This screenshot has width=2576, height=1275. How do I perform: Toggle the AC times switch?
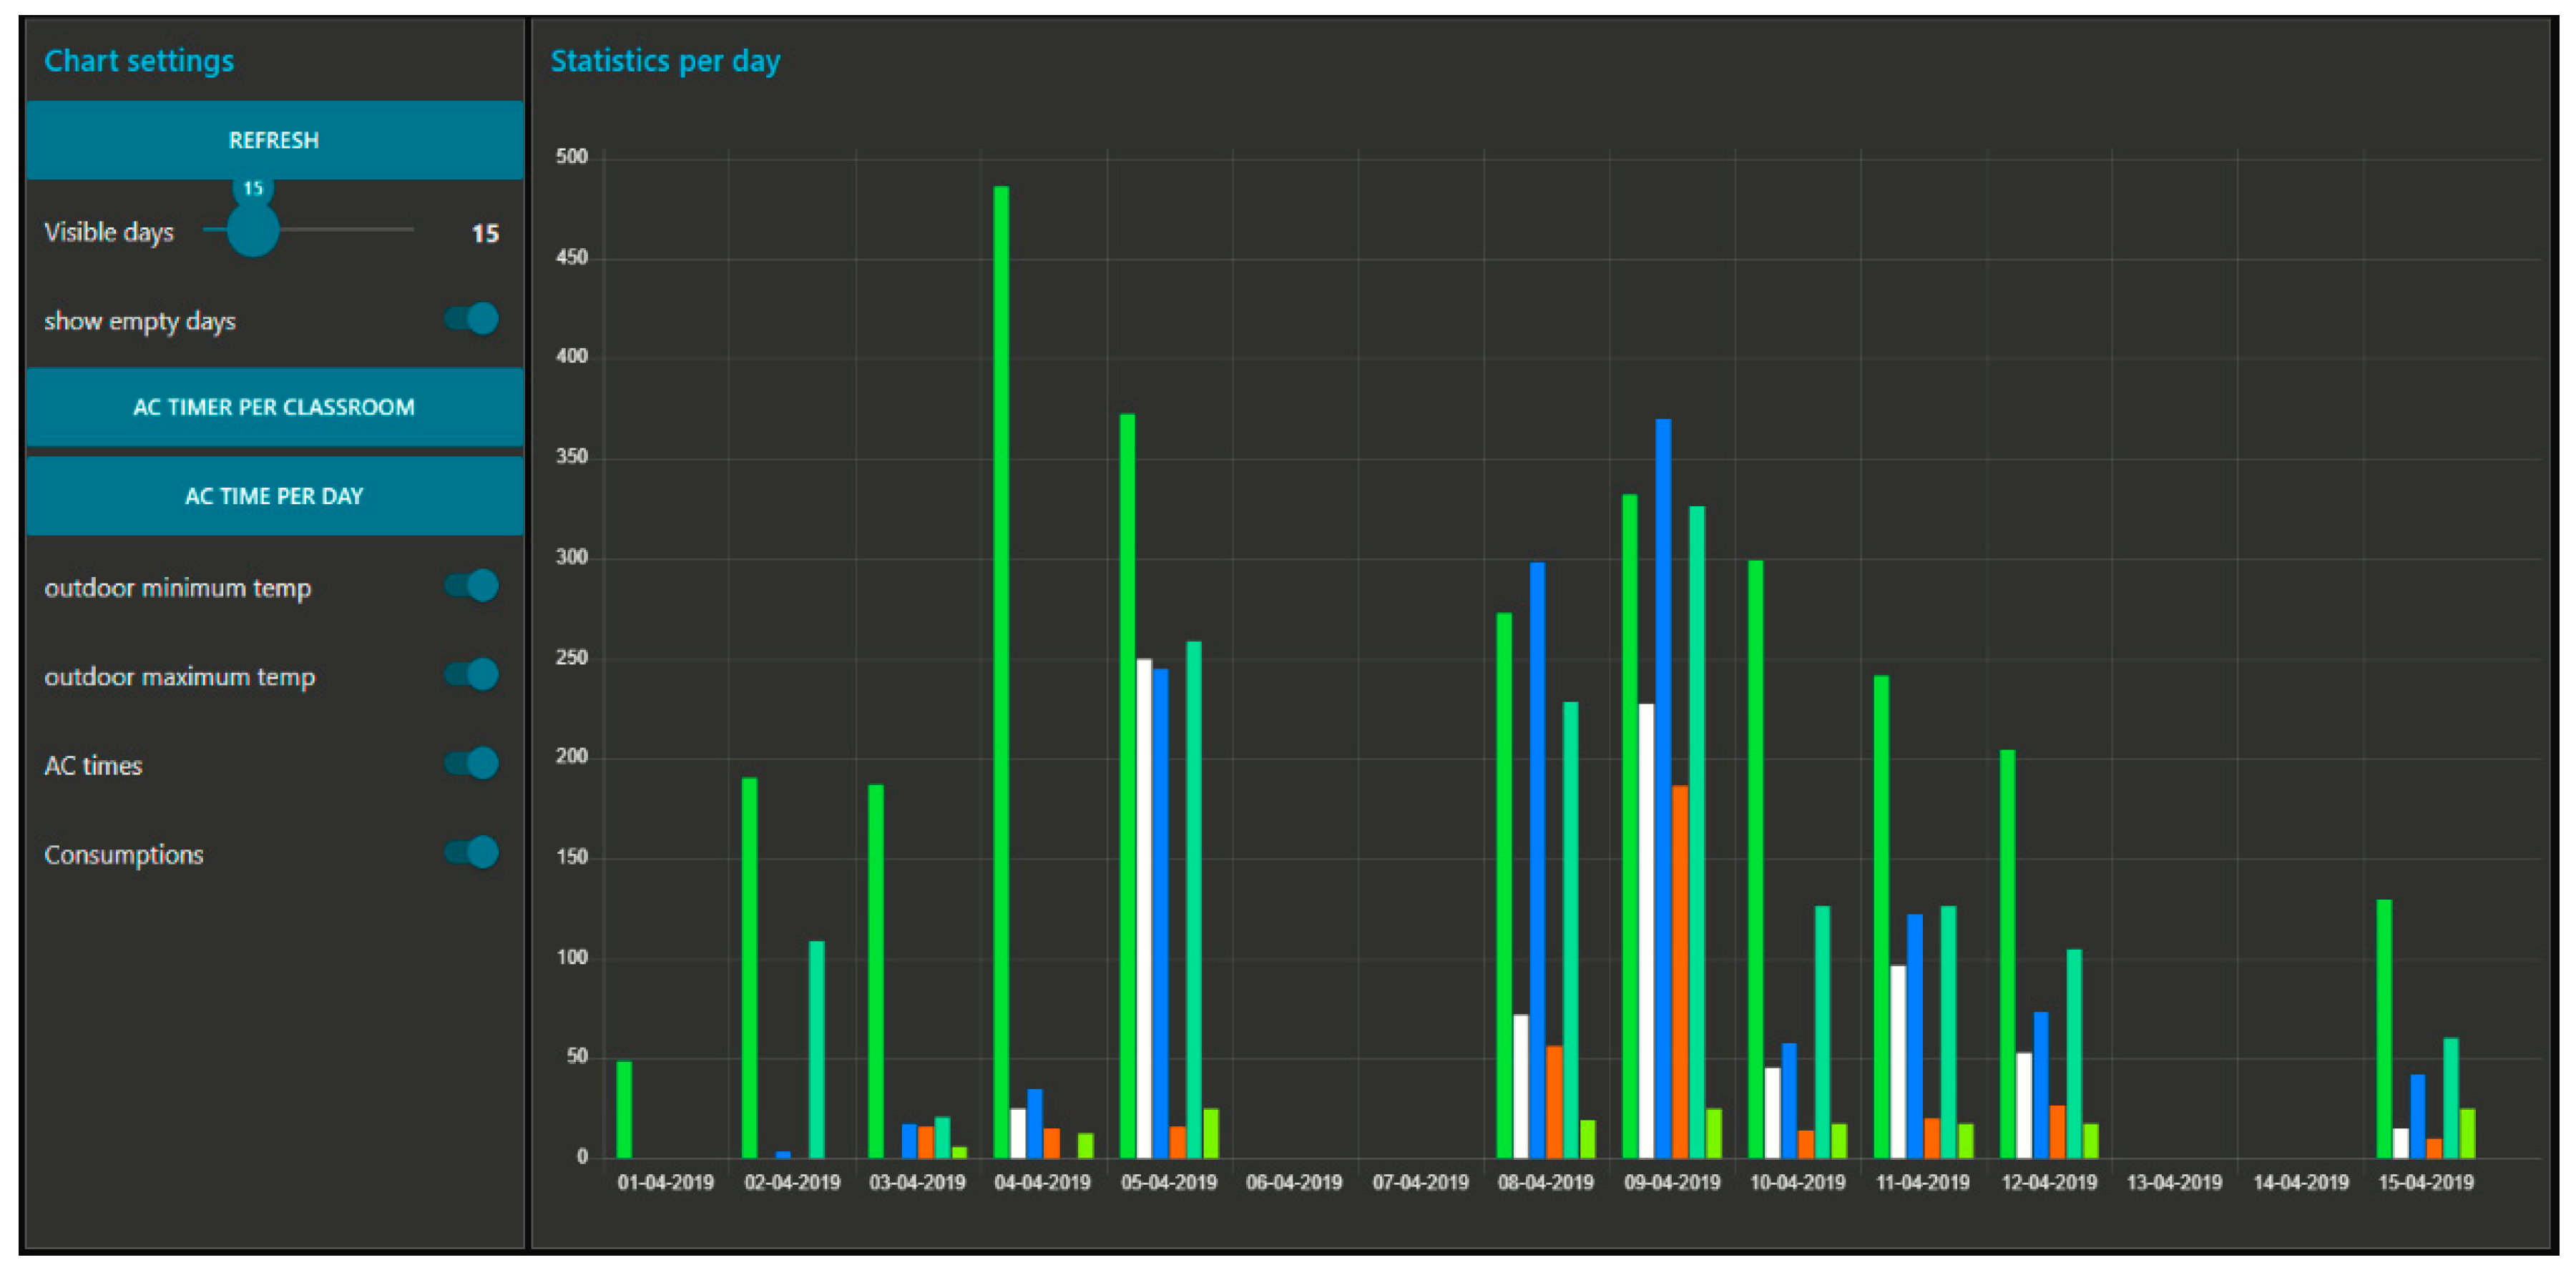[472, 764]
